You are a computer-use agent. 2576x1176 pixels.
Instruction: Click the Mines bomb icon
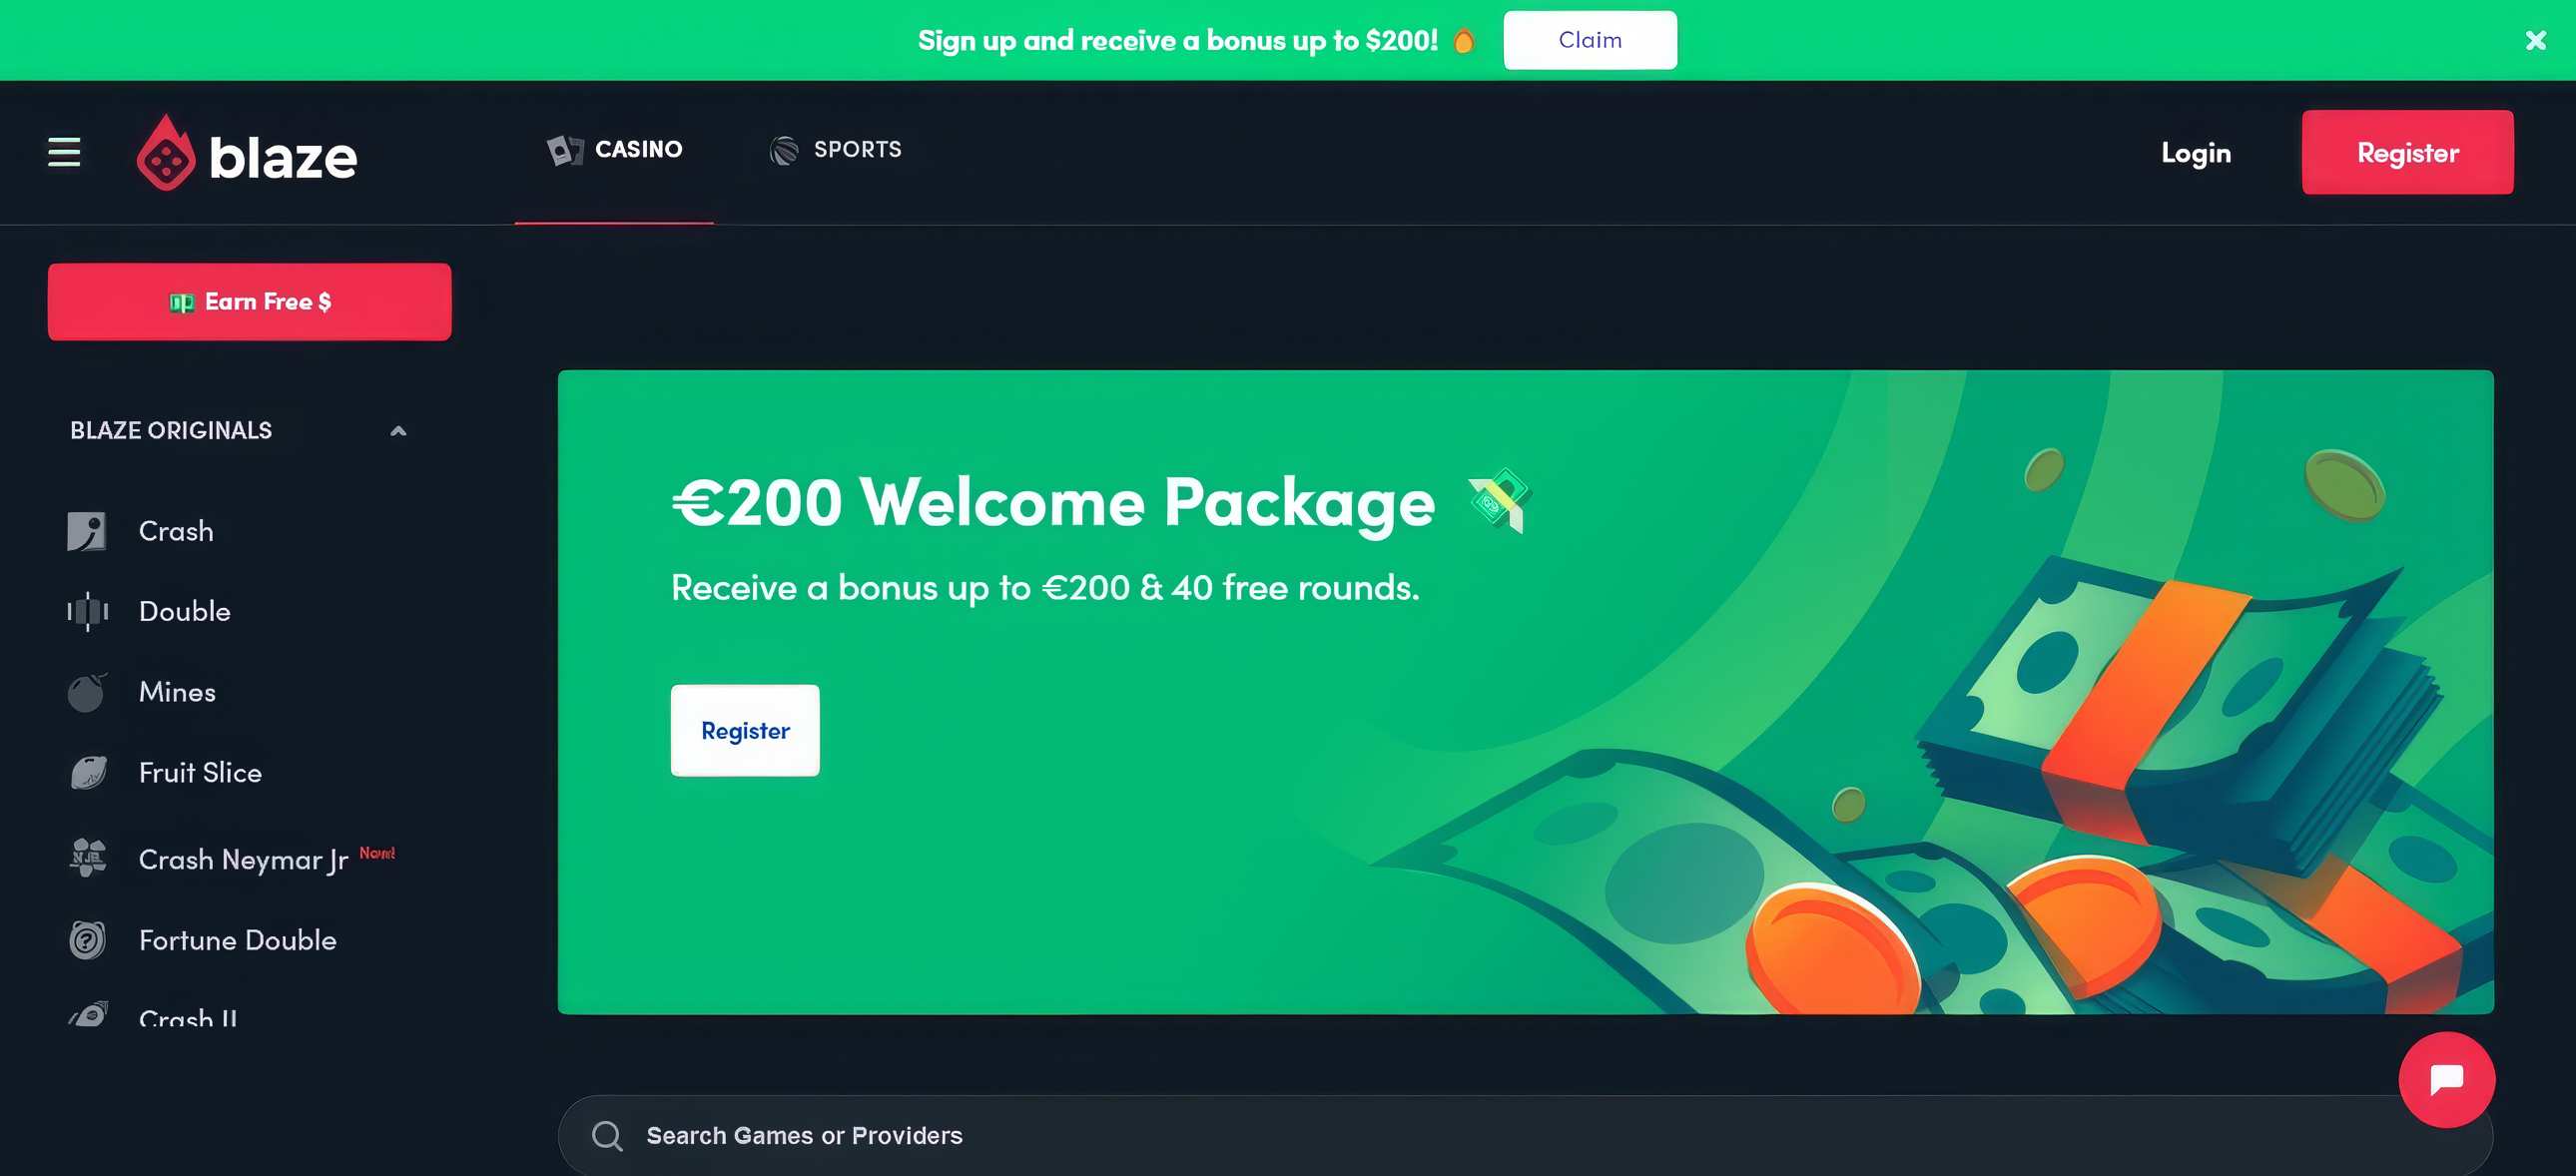click(x=87, y=692)
